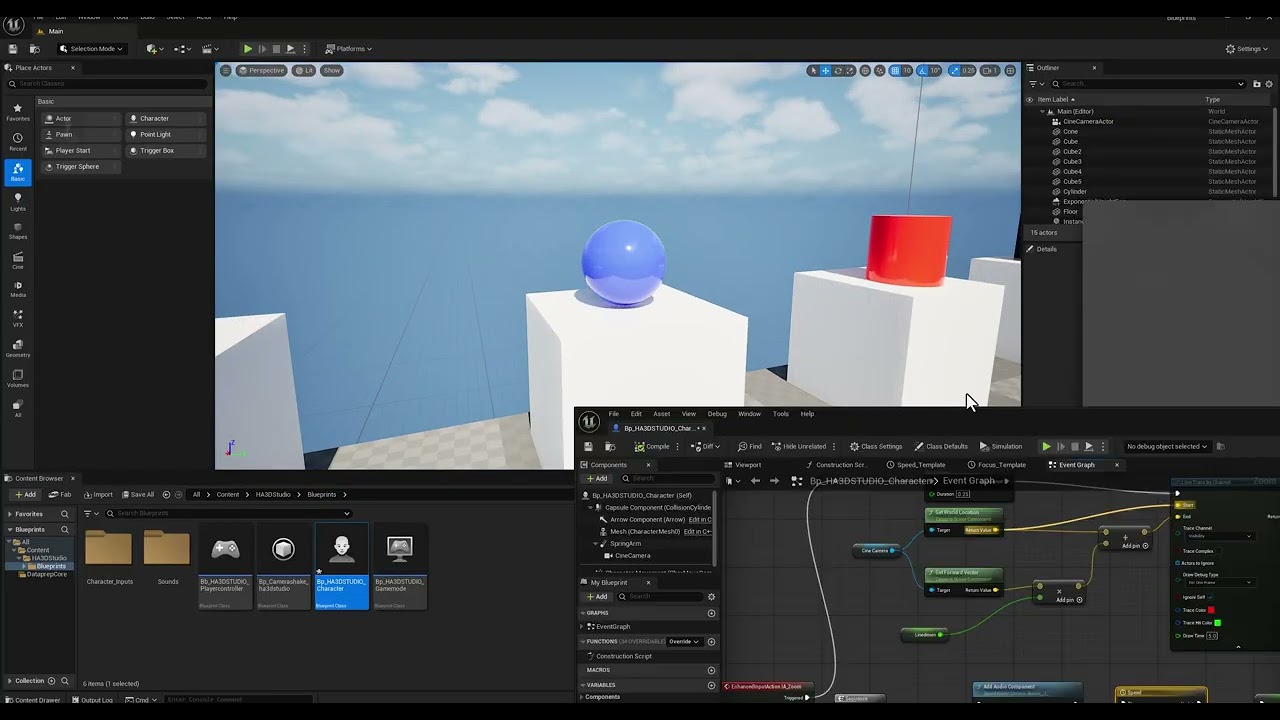Select the Favorites category in Place Actors
This screenshot has width=1280, height=720.
(x=18, y=112)
